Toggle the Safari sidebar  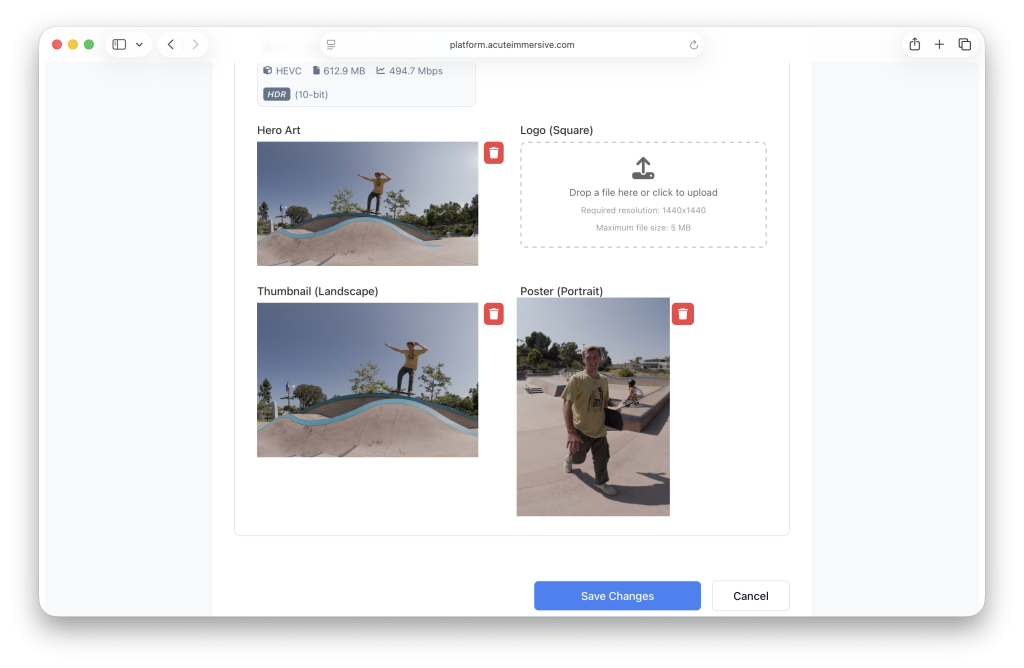pyautogui.click(x=119, y=45)
